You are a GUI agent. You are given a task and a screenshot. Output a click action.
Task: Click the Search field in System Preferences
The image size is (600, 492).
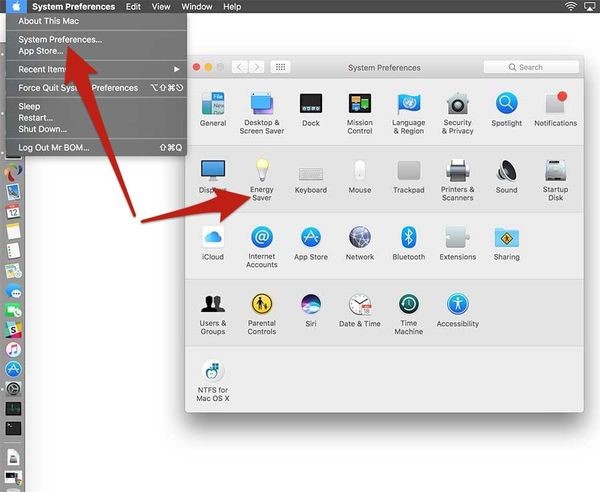tap(531, 67)
